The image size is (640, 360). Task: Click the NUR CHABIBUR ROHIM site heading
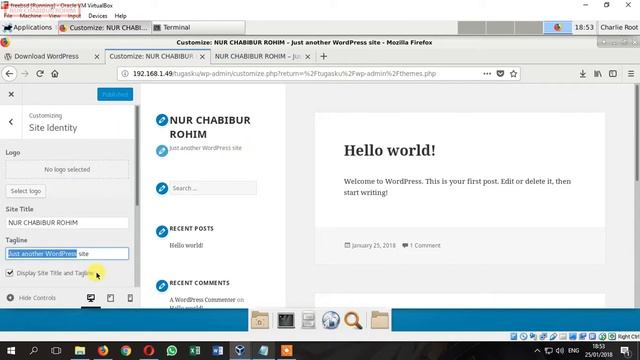210,127
